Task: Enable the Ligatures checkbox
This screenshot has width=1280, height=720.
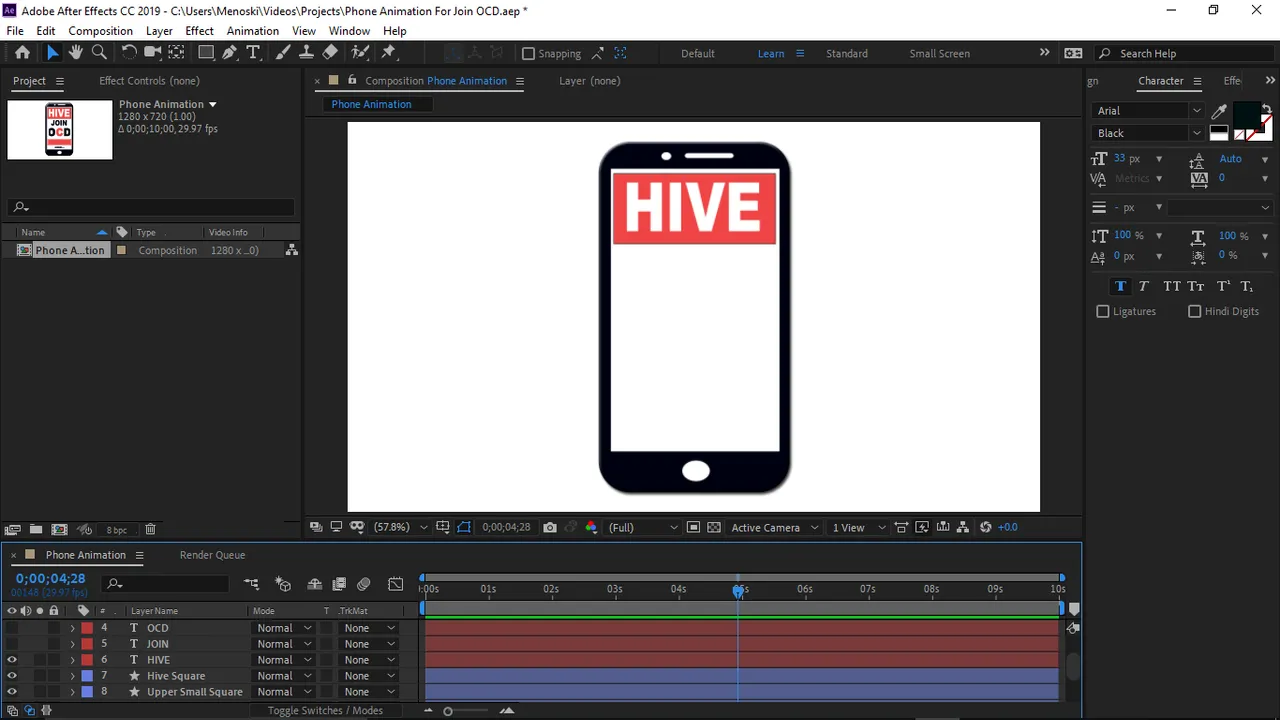Action: (x=1103, y=312)
